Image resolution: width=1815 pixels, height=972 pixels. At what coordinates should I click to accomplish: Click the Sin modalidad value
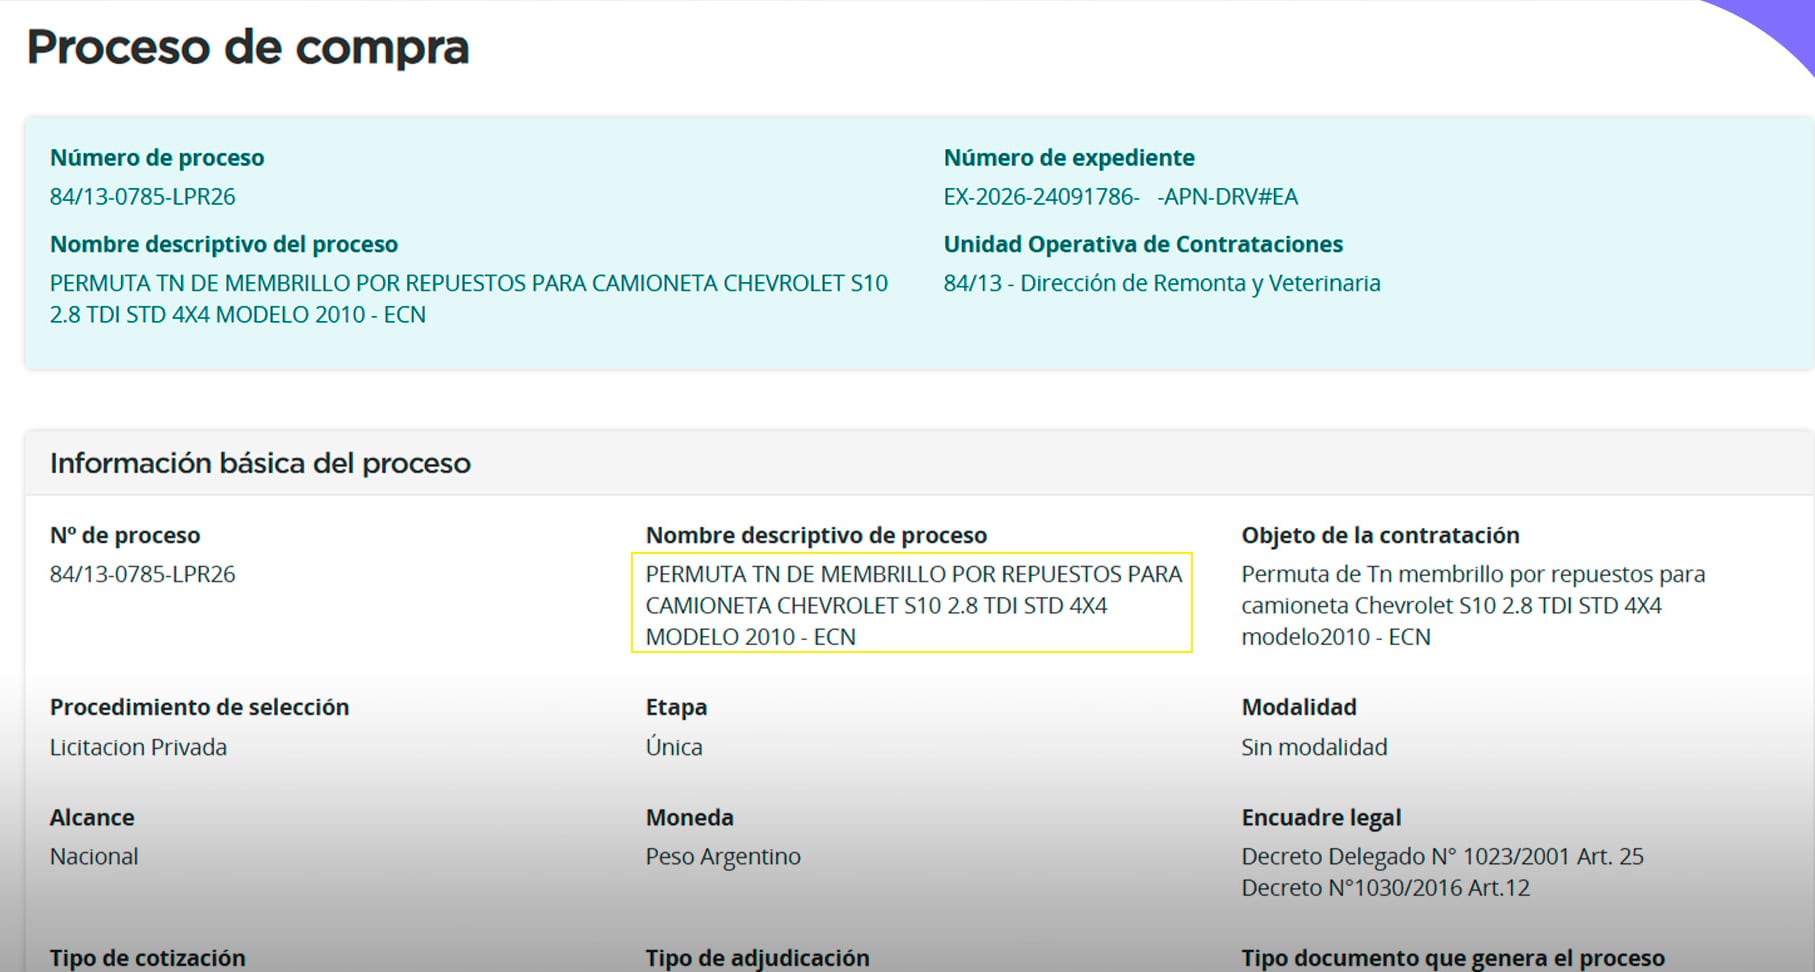pyautogui.click(x=1314, y=747)
